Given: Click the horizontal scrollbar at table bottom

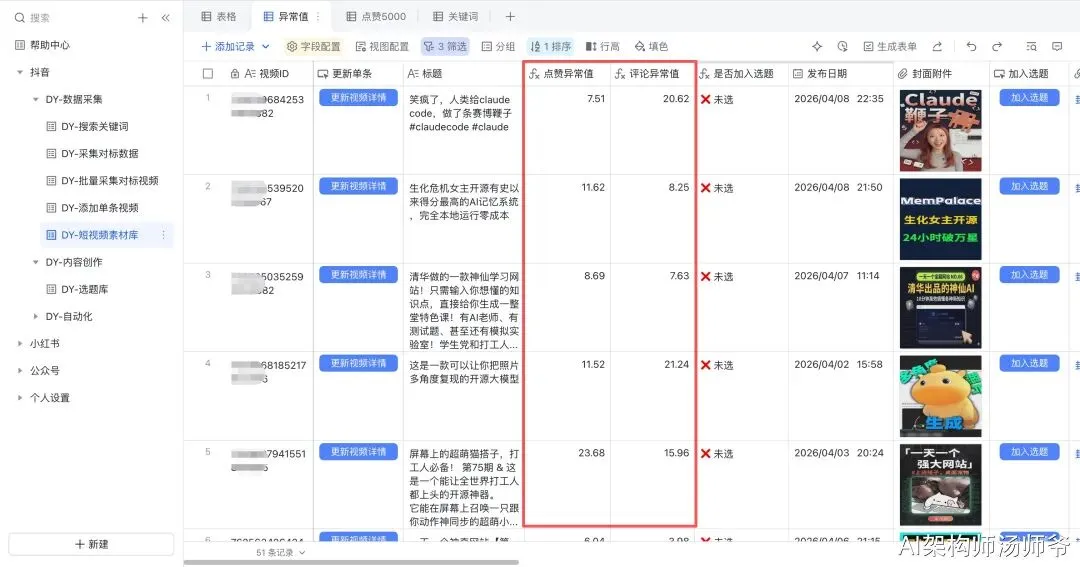Looking at the screenshot, I should [351, 563].
